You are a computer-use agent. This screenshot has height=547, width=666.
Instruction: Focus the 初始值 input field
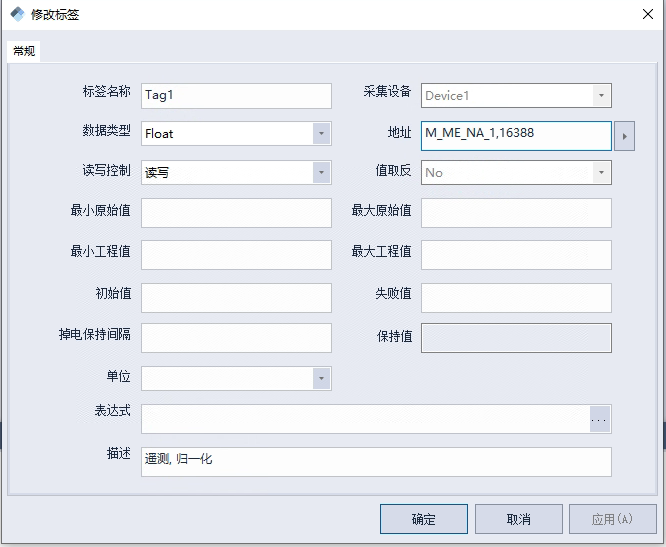[236, 298]
